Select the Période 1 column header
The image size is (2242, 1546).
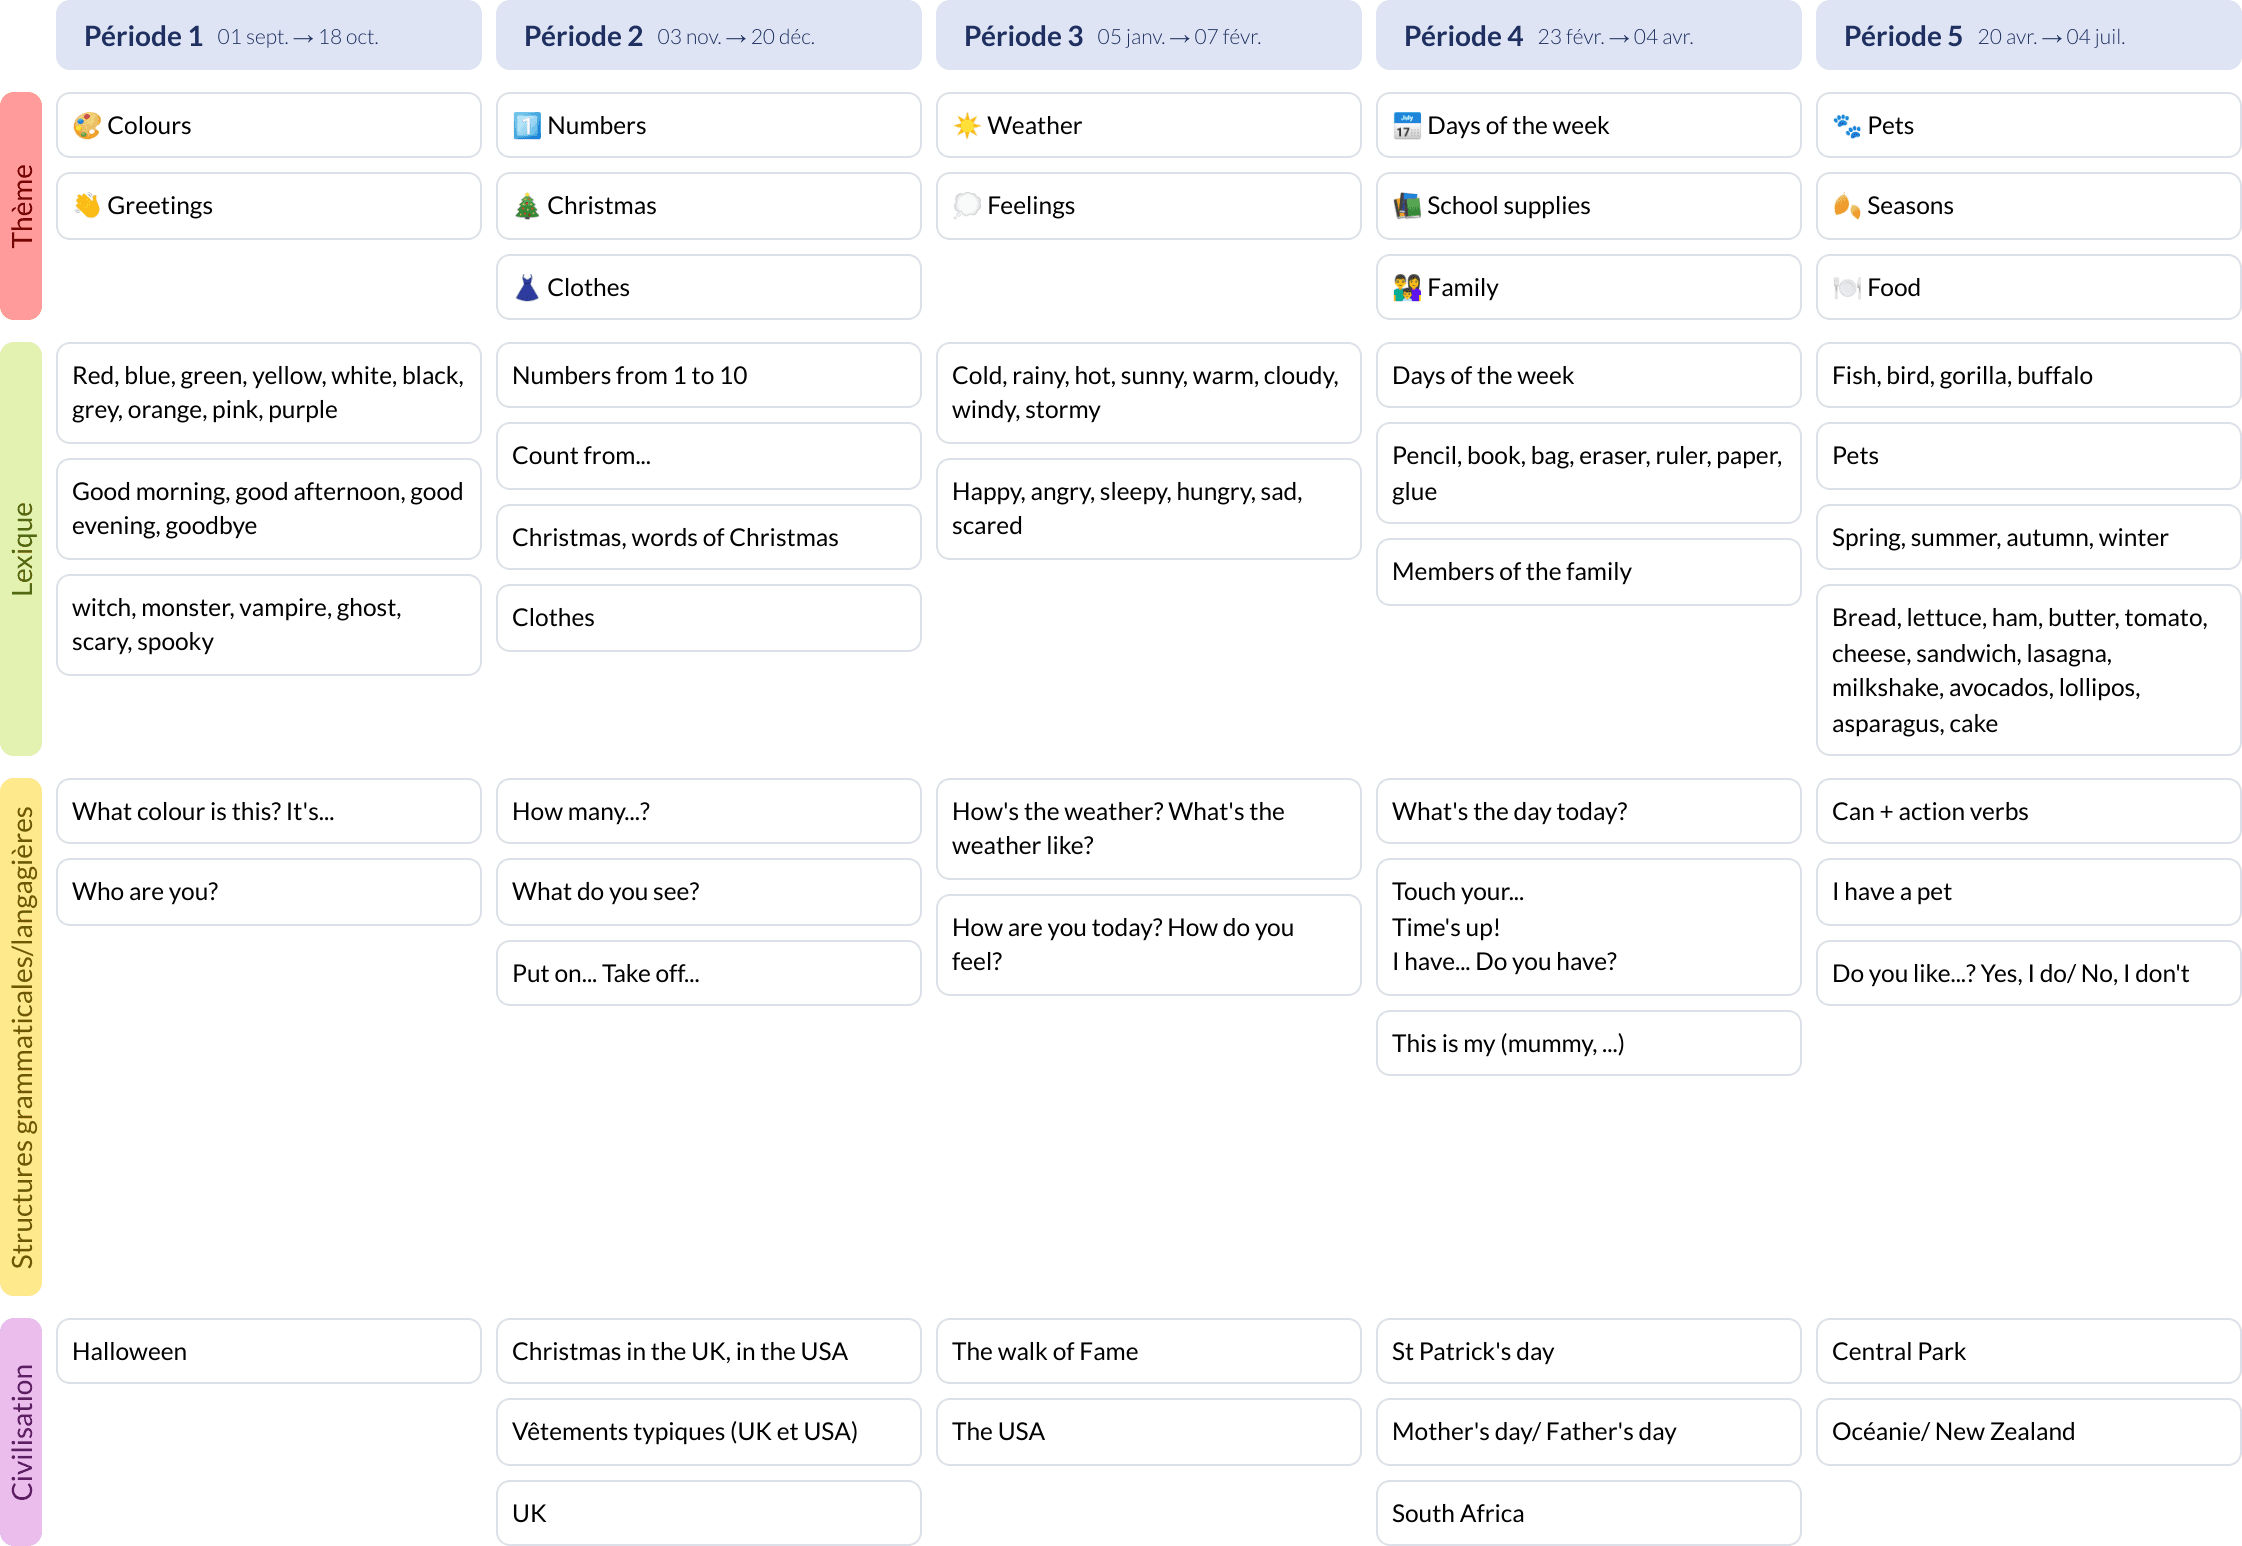268,37
